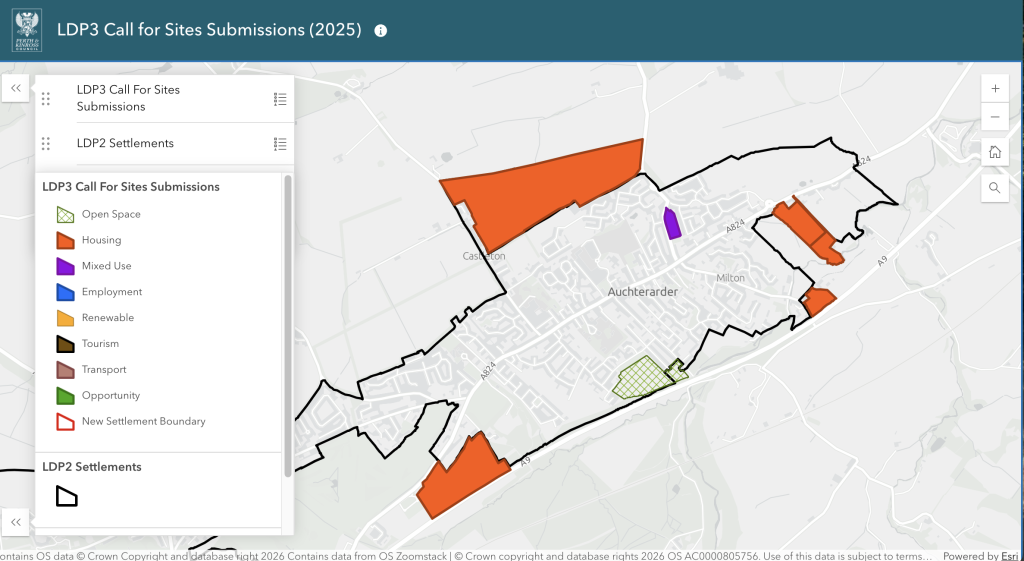Screen dimensions: 1024x561
Task: Click the hatched green Open Space polygon
Action: pos(643,378)
